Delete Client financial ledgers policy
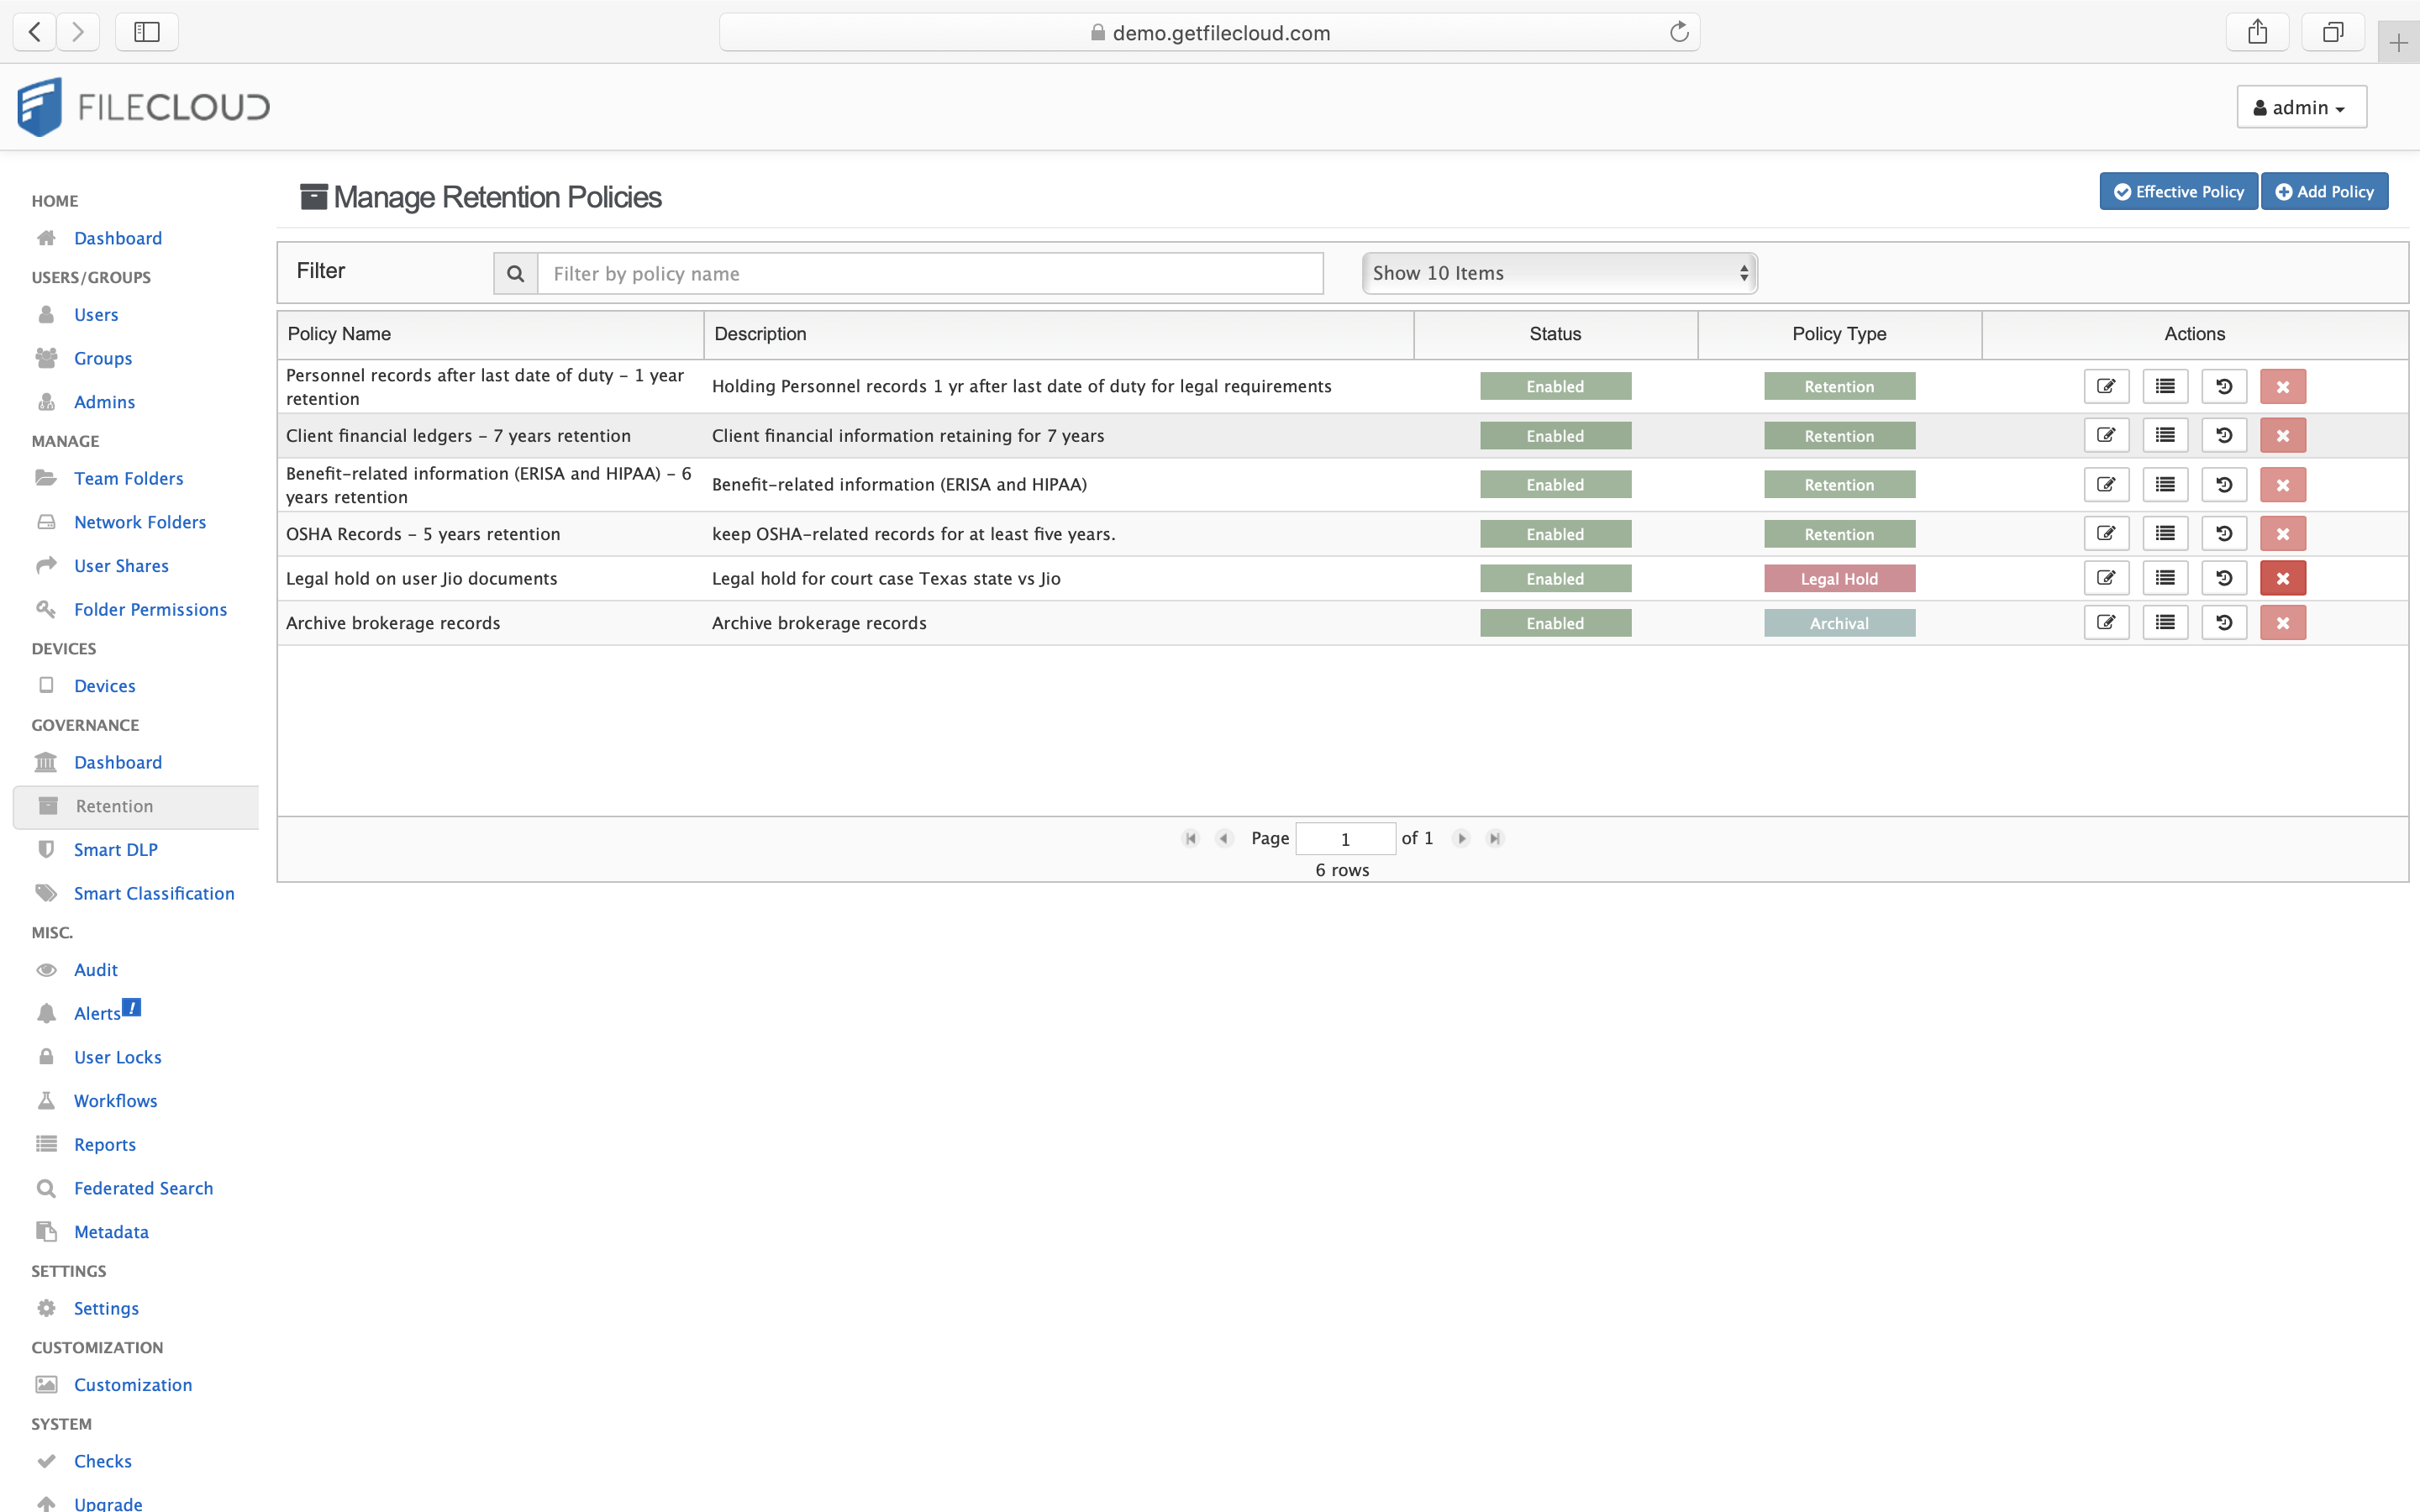2420x1512 pixels. [x=2283, y=435]
